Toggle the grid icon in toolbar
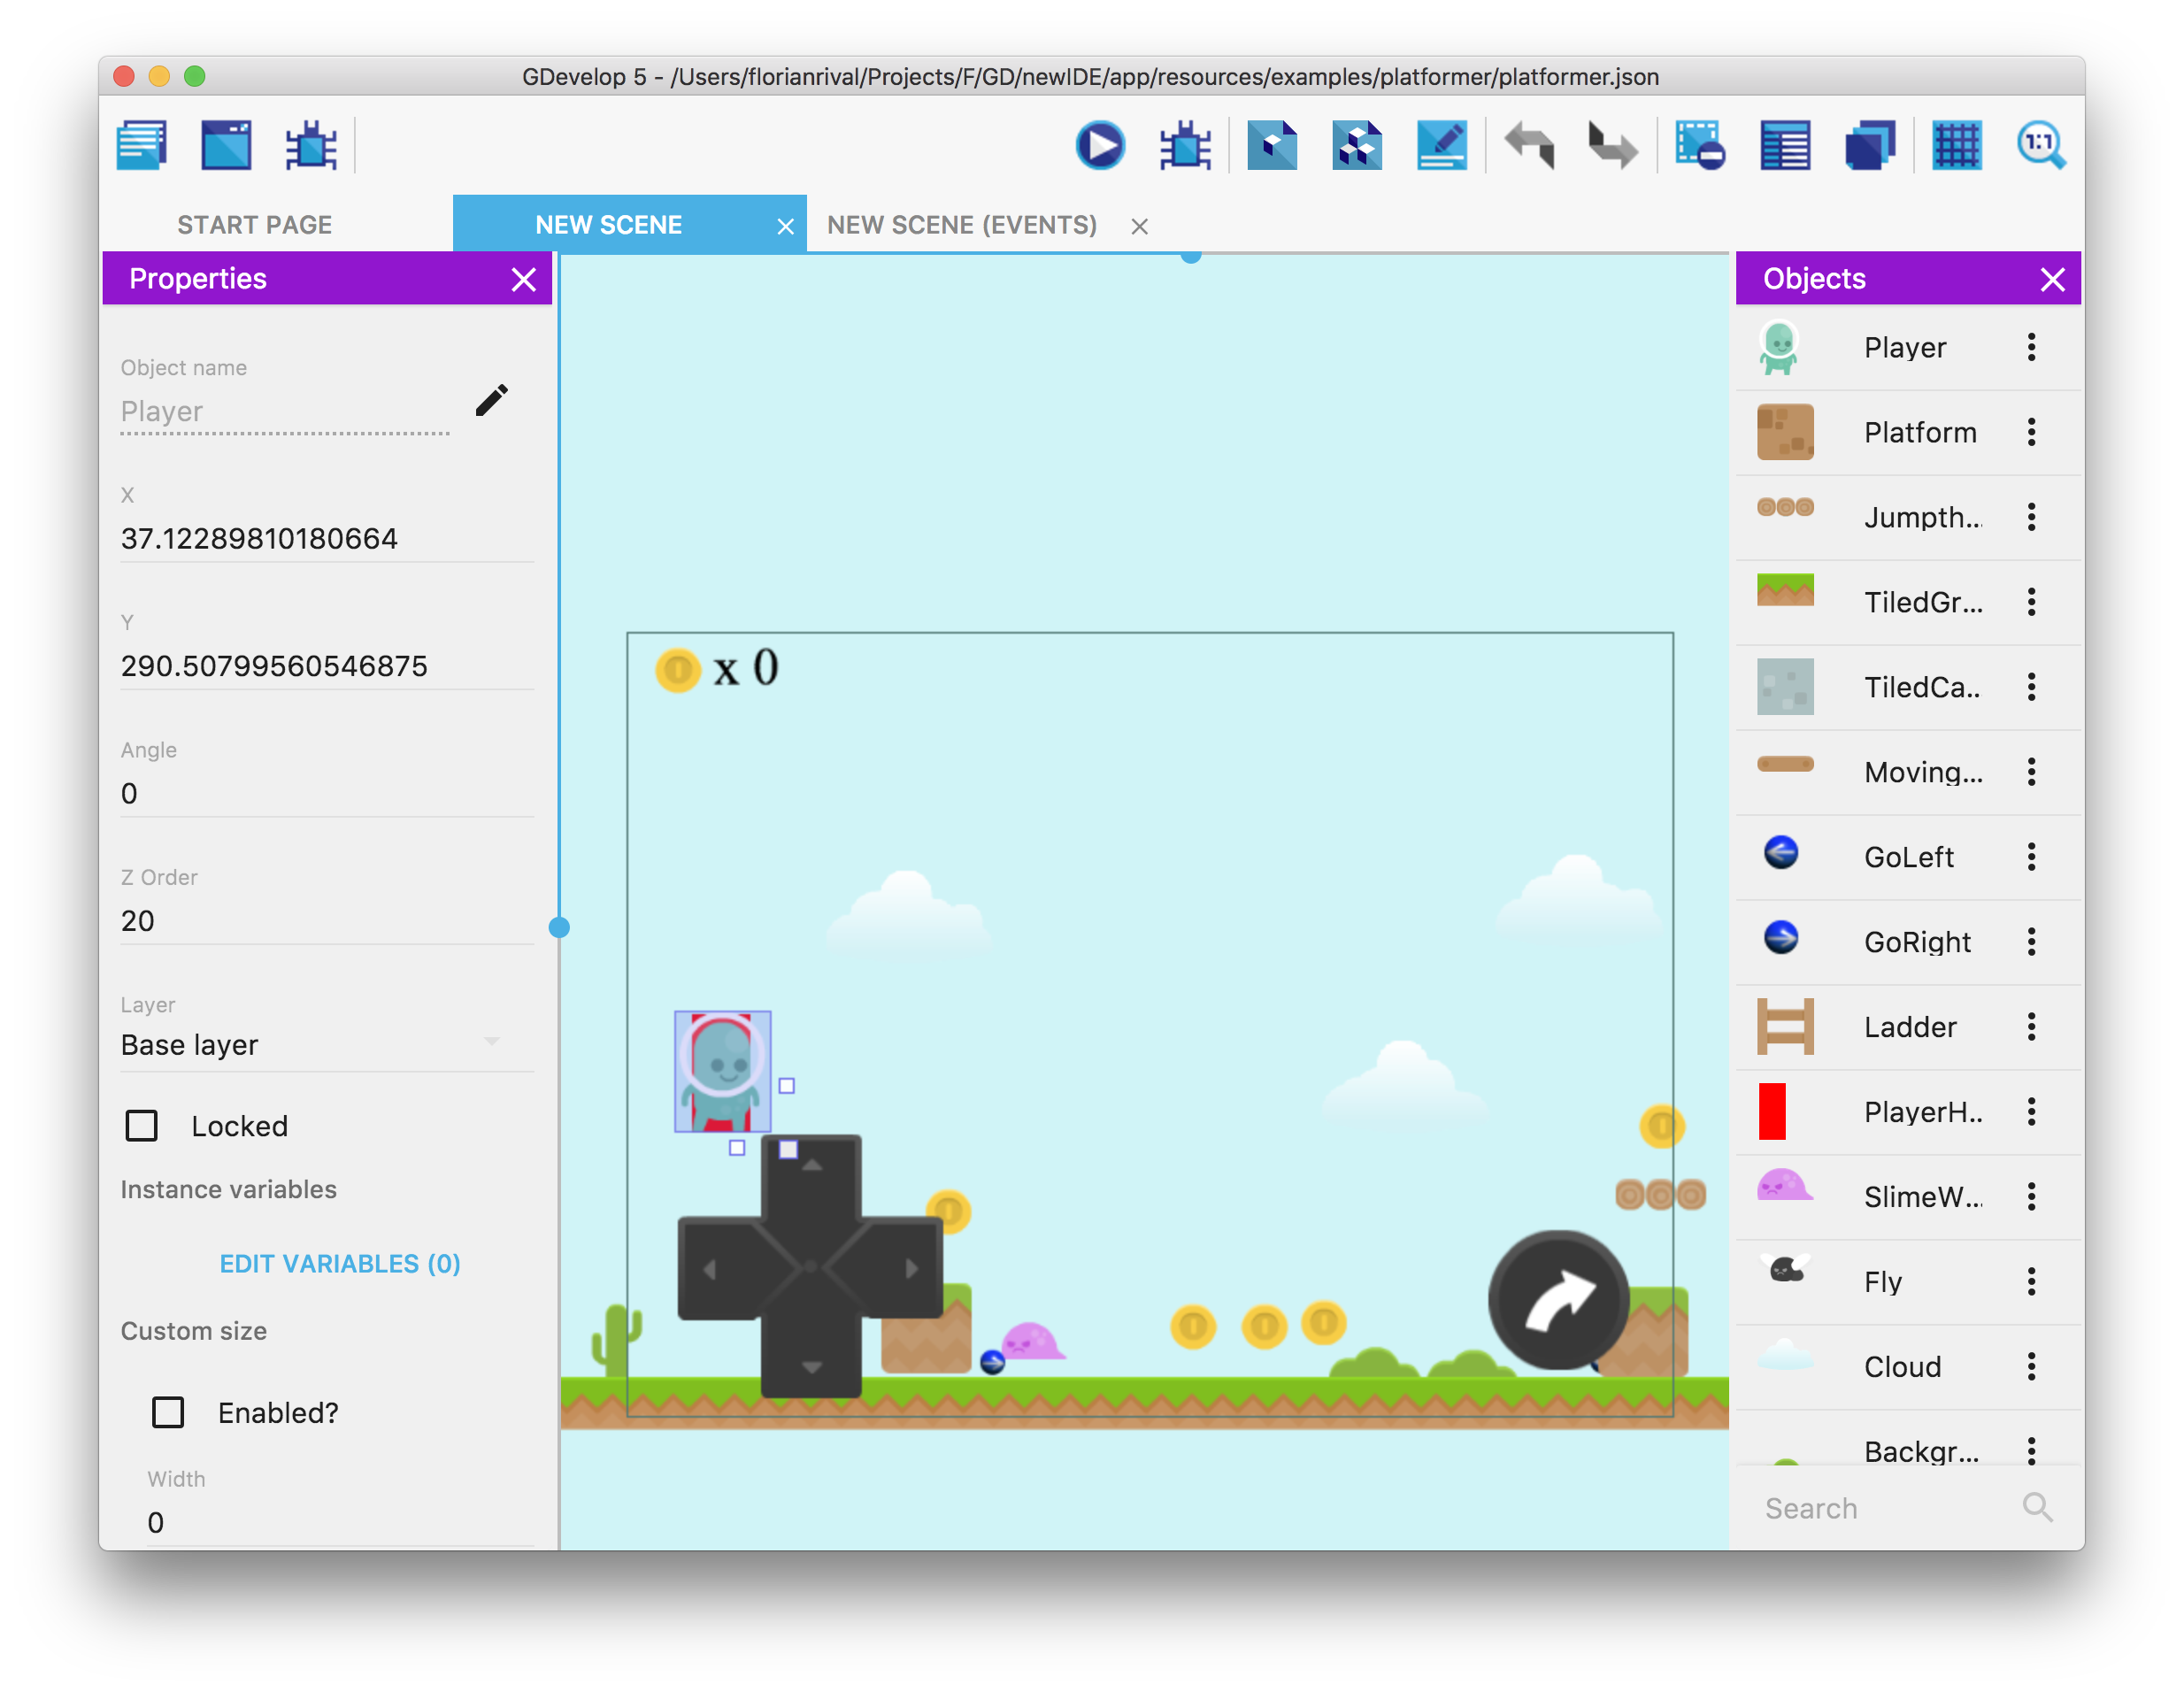The image size is (2184, 1692). tap(1956, 146)
